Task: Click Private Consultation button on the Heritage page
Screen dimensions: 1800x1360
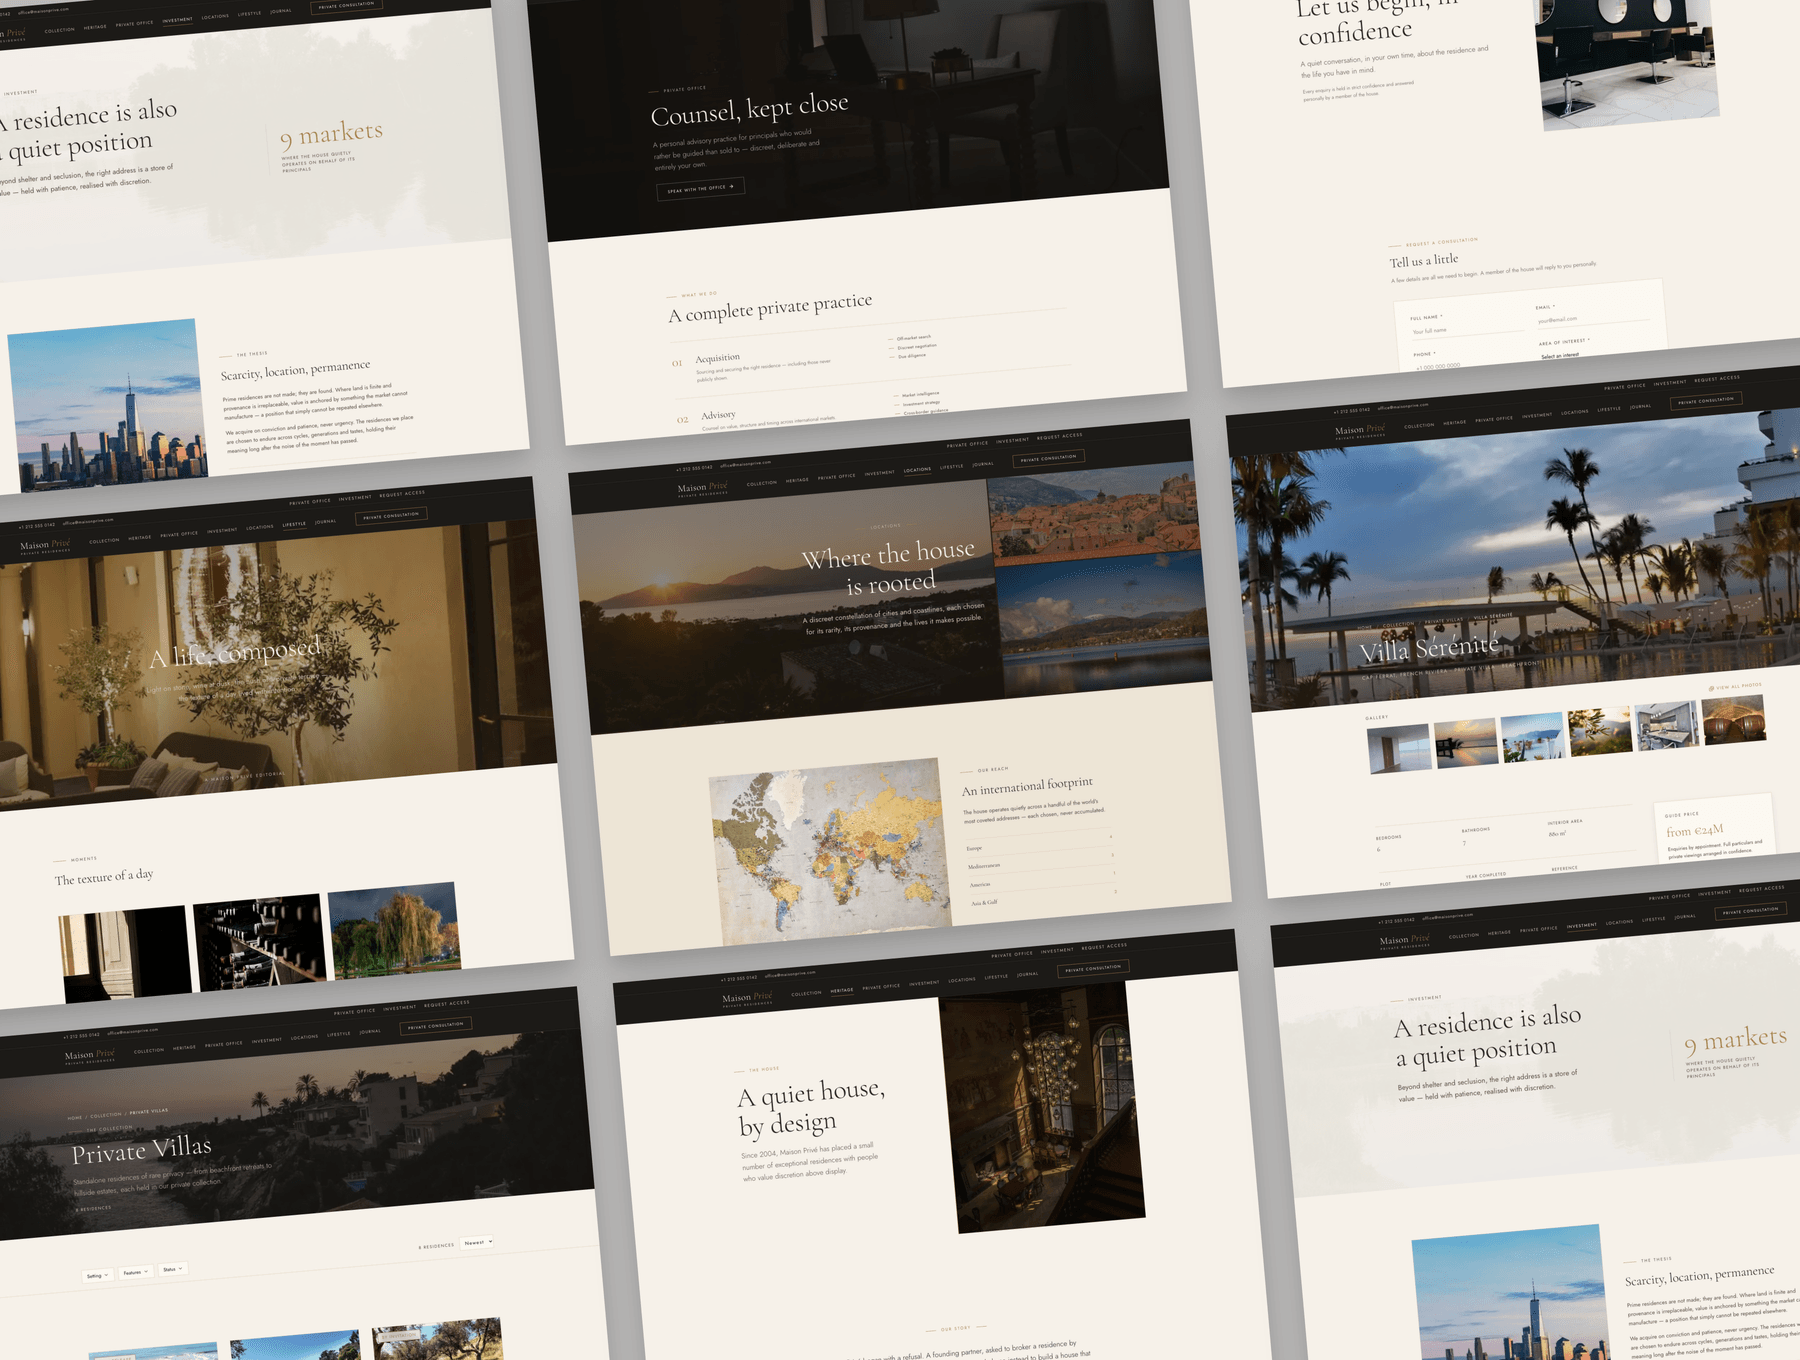Action: point(1093,968)
